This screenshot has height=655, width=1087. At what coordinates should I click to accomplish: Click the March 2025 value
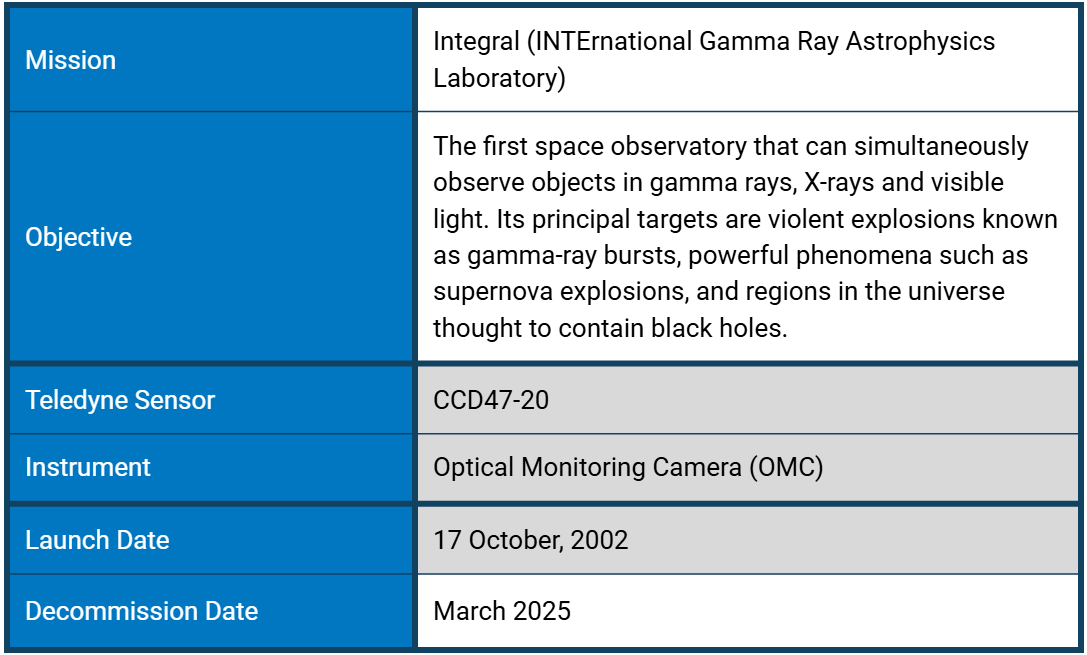coord(502,611)
